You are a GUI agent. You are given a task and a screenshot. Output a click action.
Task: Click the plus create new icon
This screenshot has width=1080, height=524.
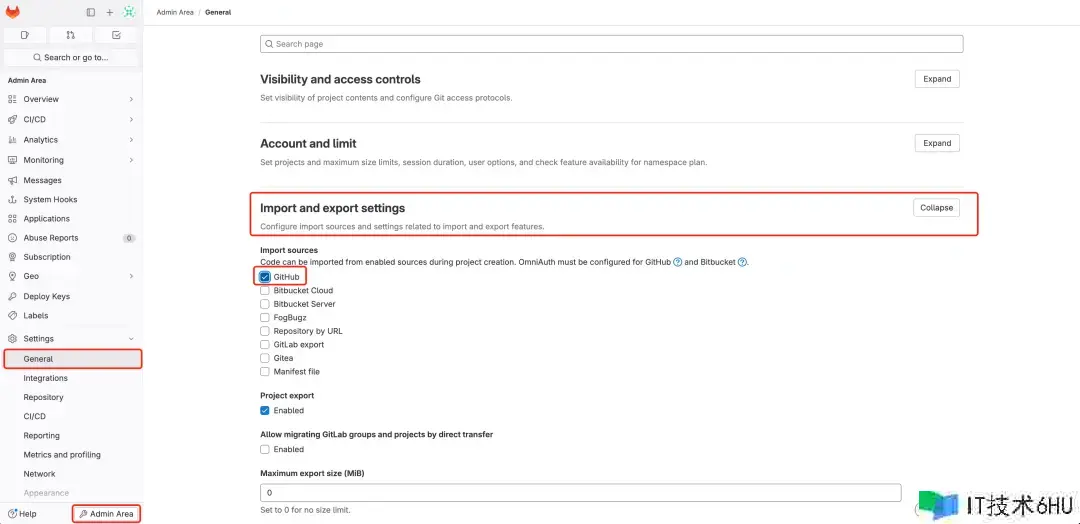pyautogui.click(x=109, y=12)
